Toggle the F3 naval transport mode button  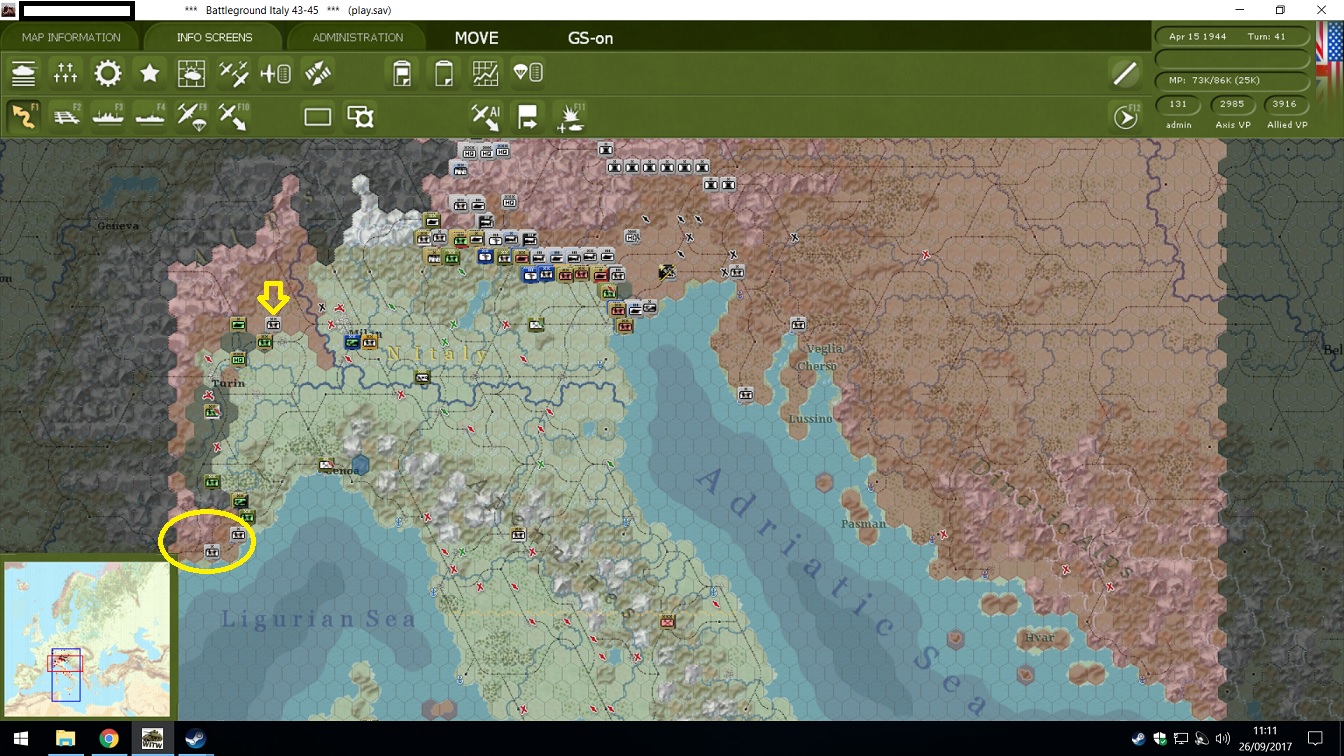tap(108, 116)
